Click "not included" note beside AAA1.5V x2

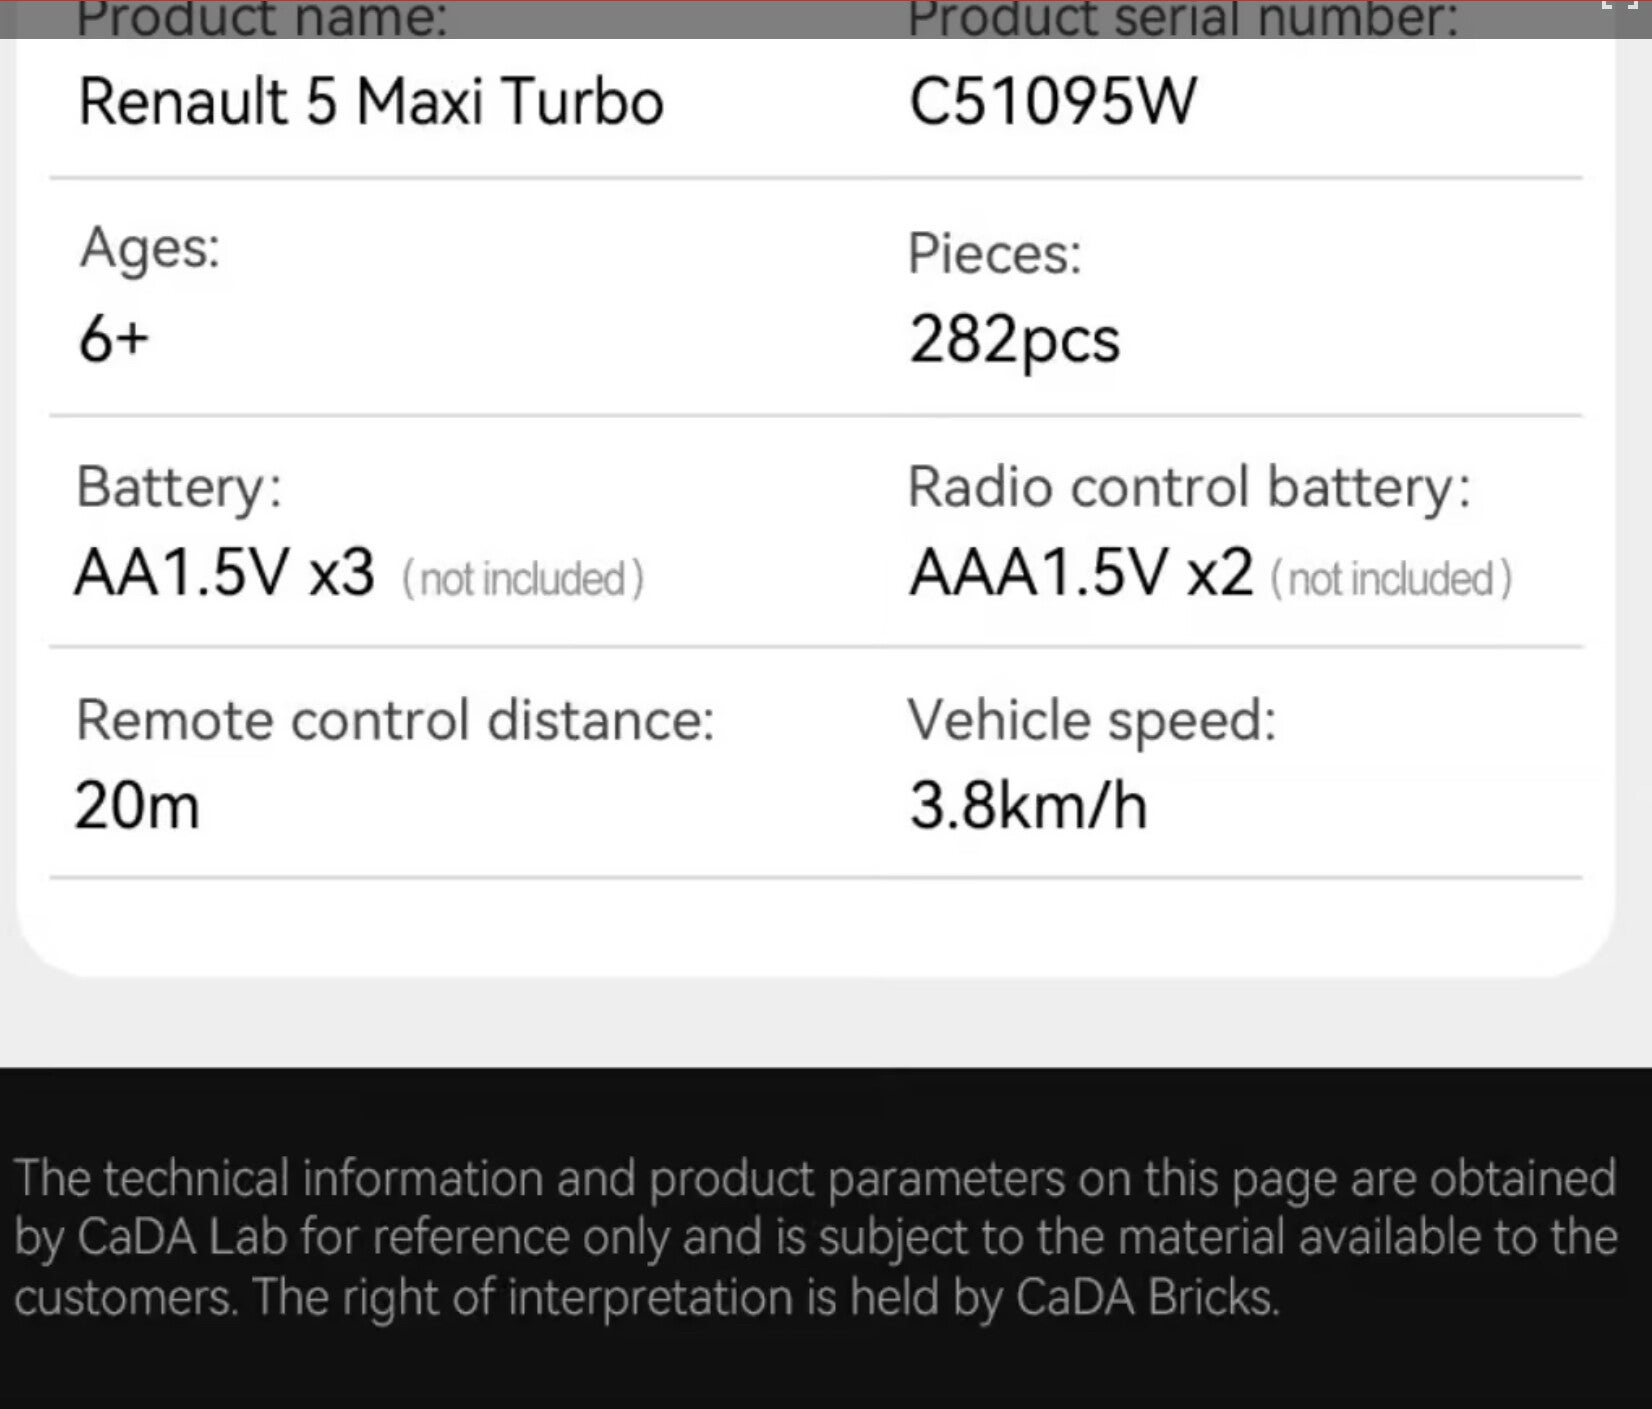1391,579
